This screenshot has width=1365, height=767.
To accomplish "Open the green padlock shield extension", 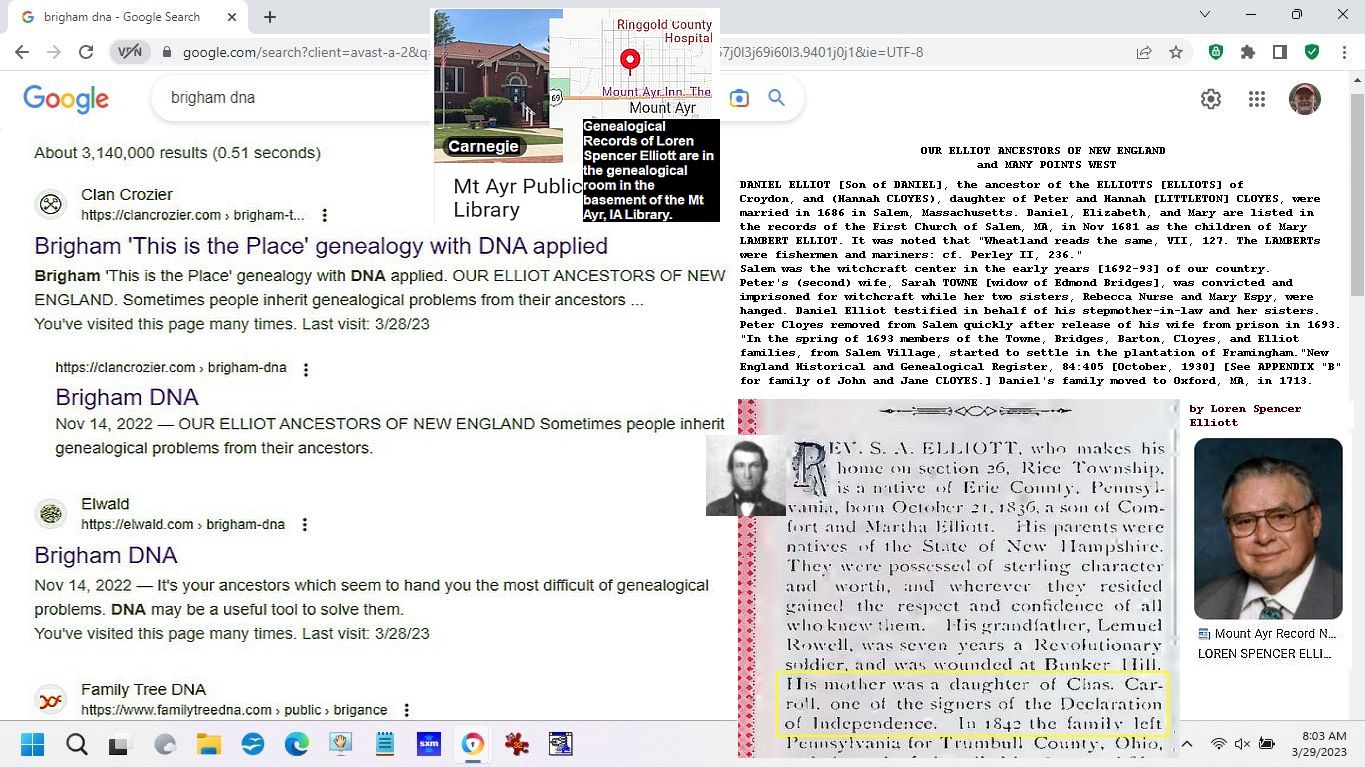I will (x=1216, y=52).
